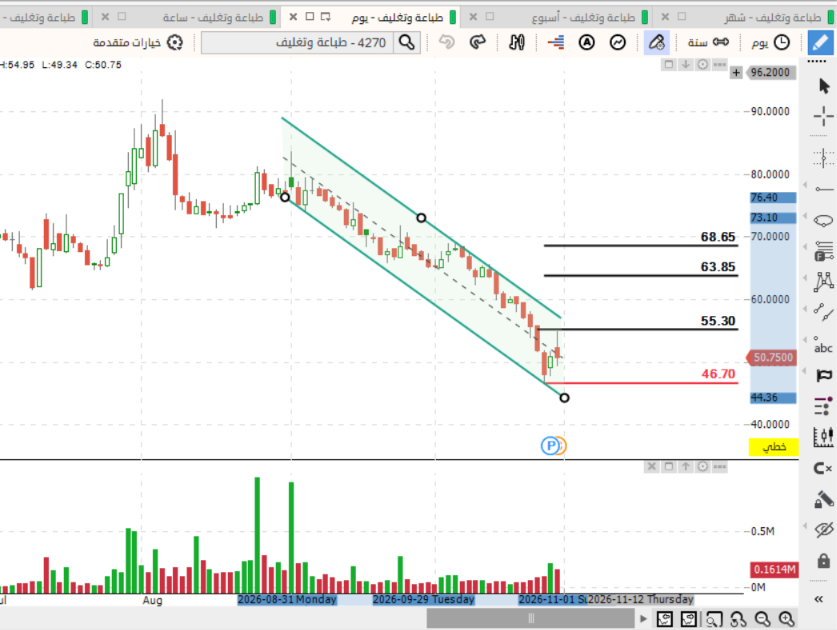Click the symbol field showing 4270

pyautogui.click(x=298, y=42)
